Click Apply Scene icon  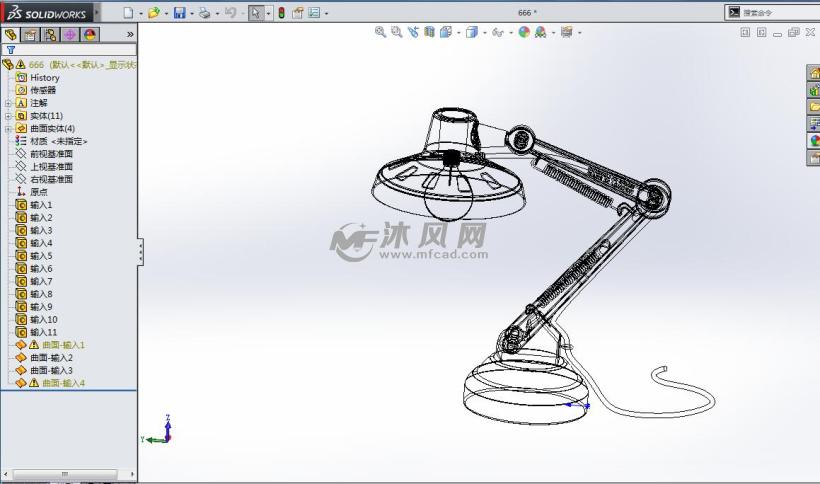(540, 32)
